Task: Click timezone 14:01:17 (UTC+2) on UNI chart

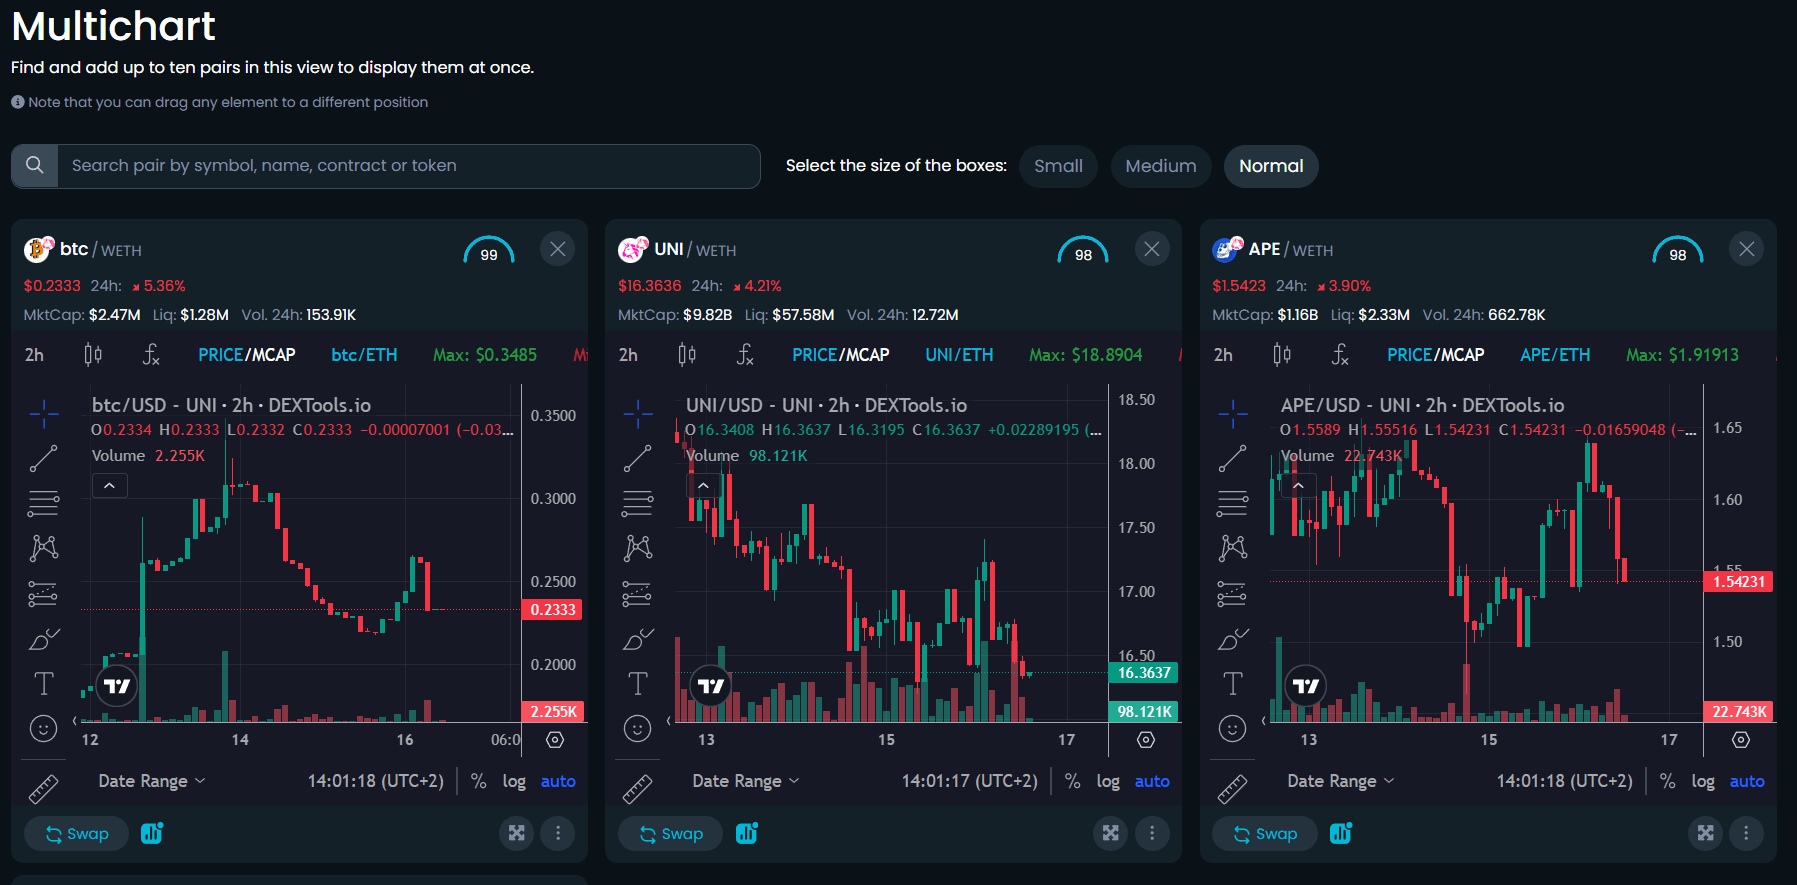Action: pos(970,781)
